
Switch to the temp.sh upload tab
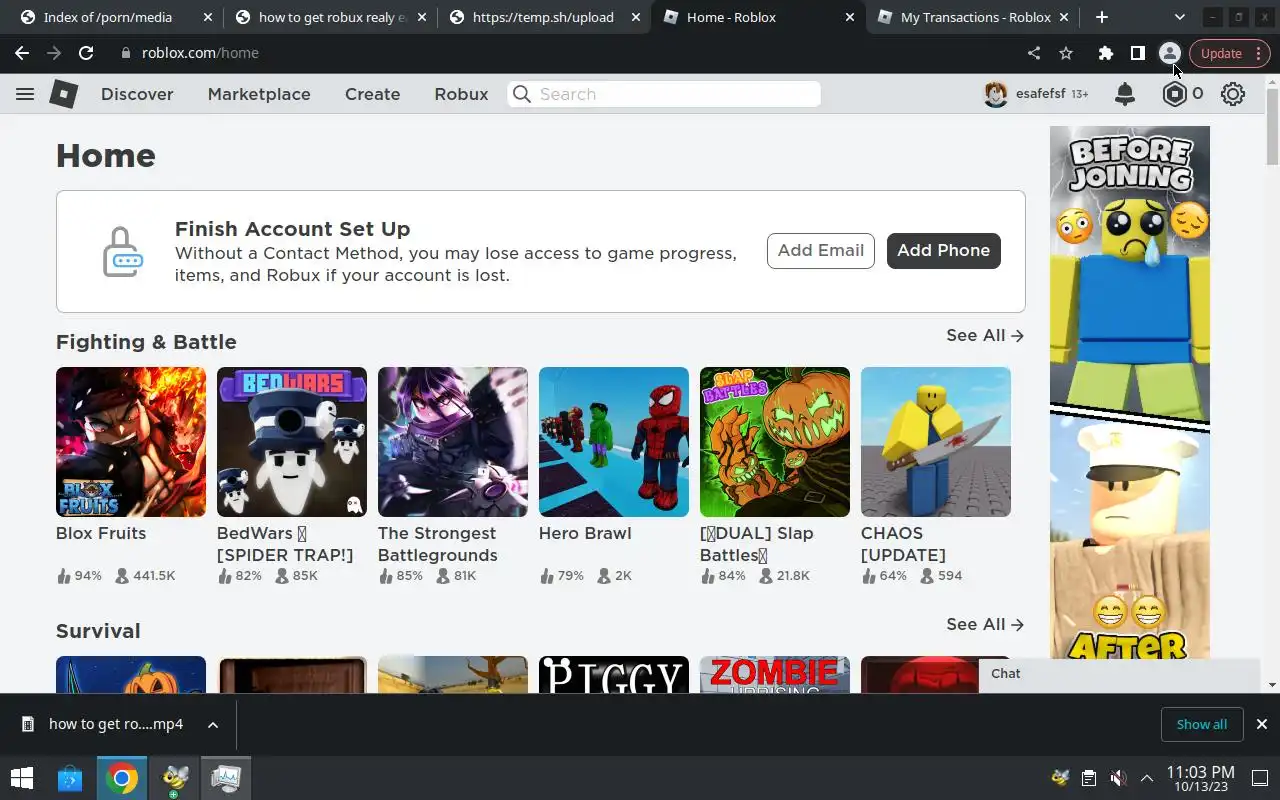[543, 17]
